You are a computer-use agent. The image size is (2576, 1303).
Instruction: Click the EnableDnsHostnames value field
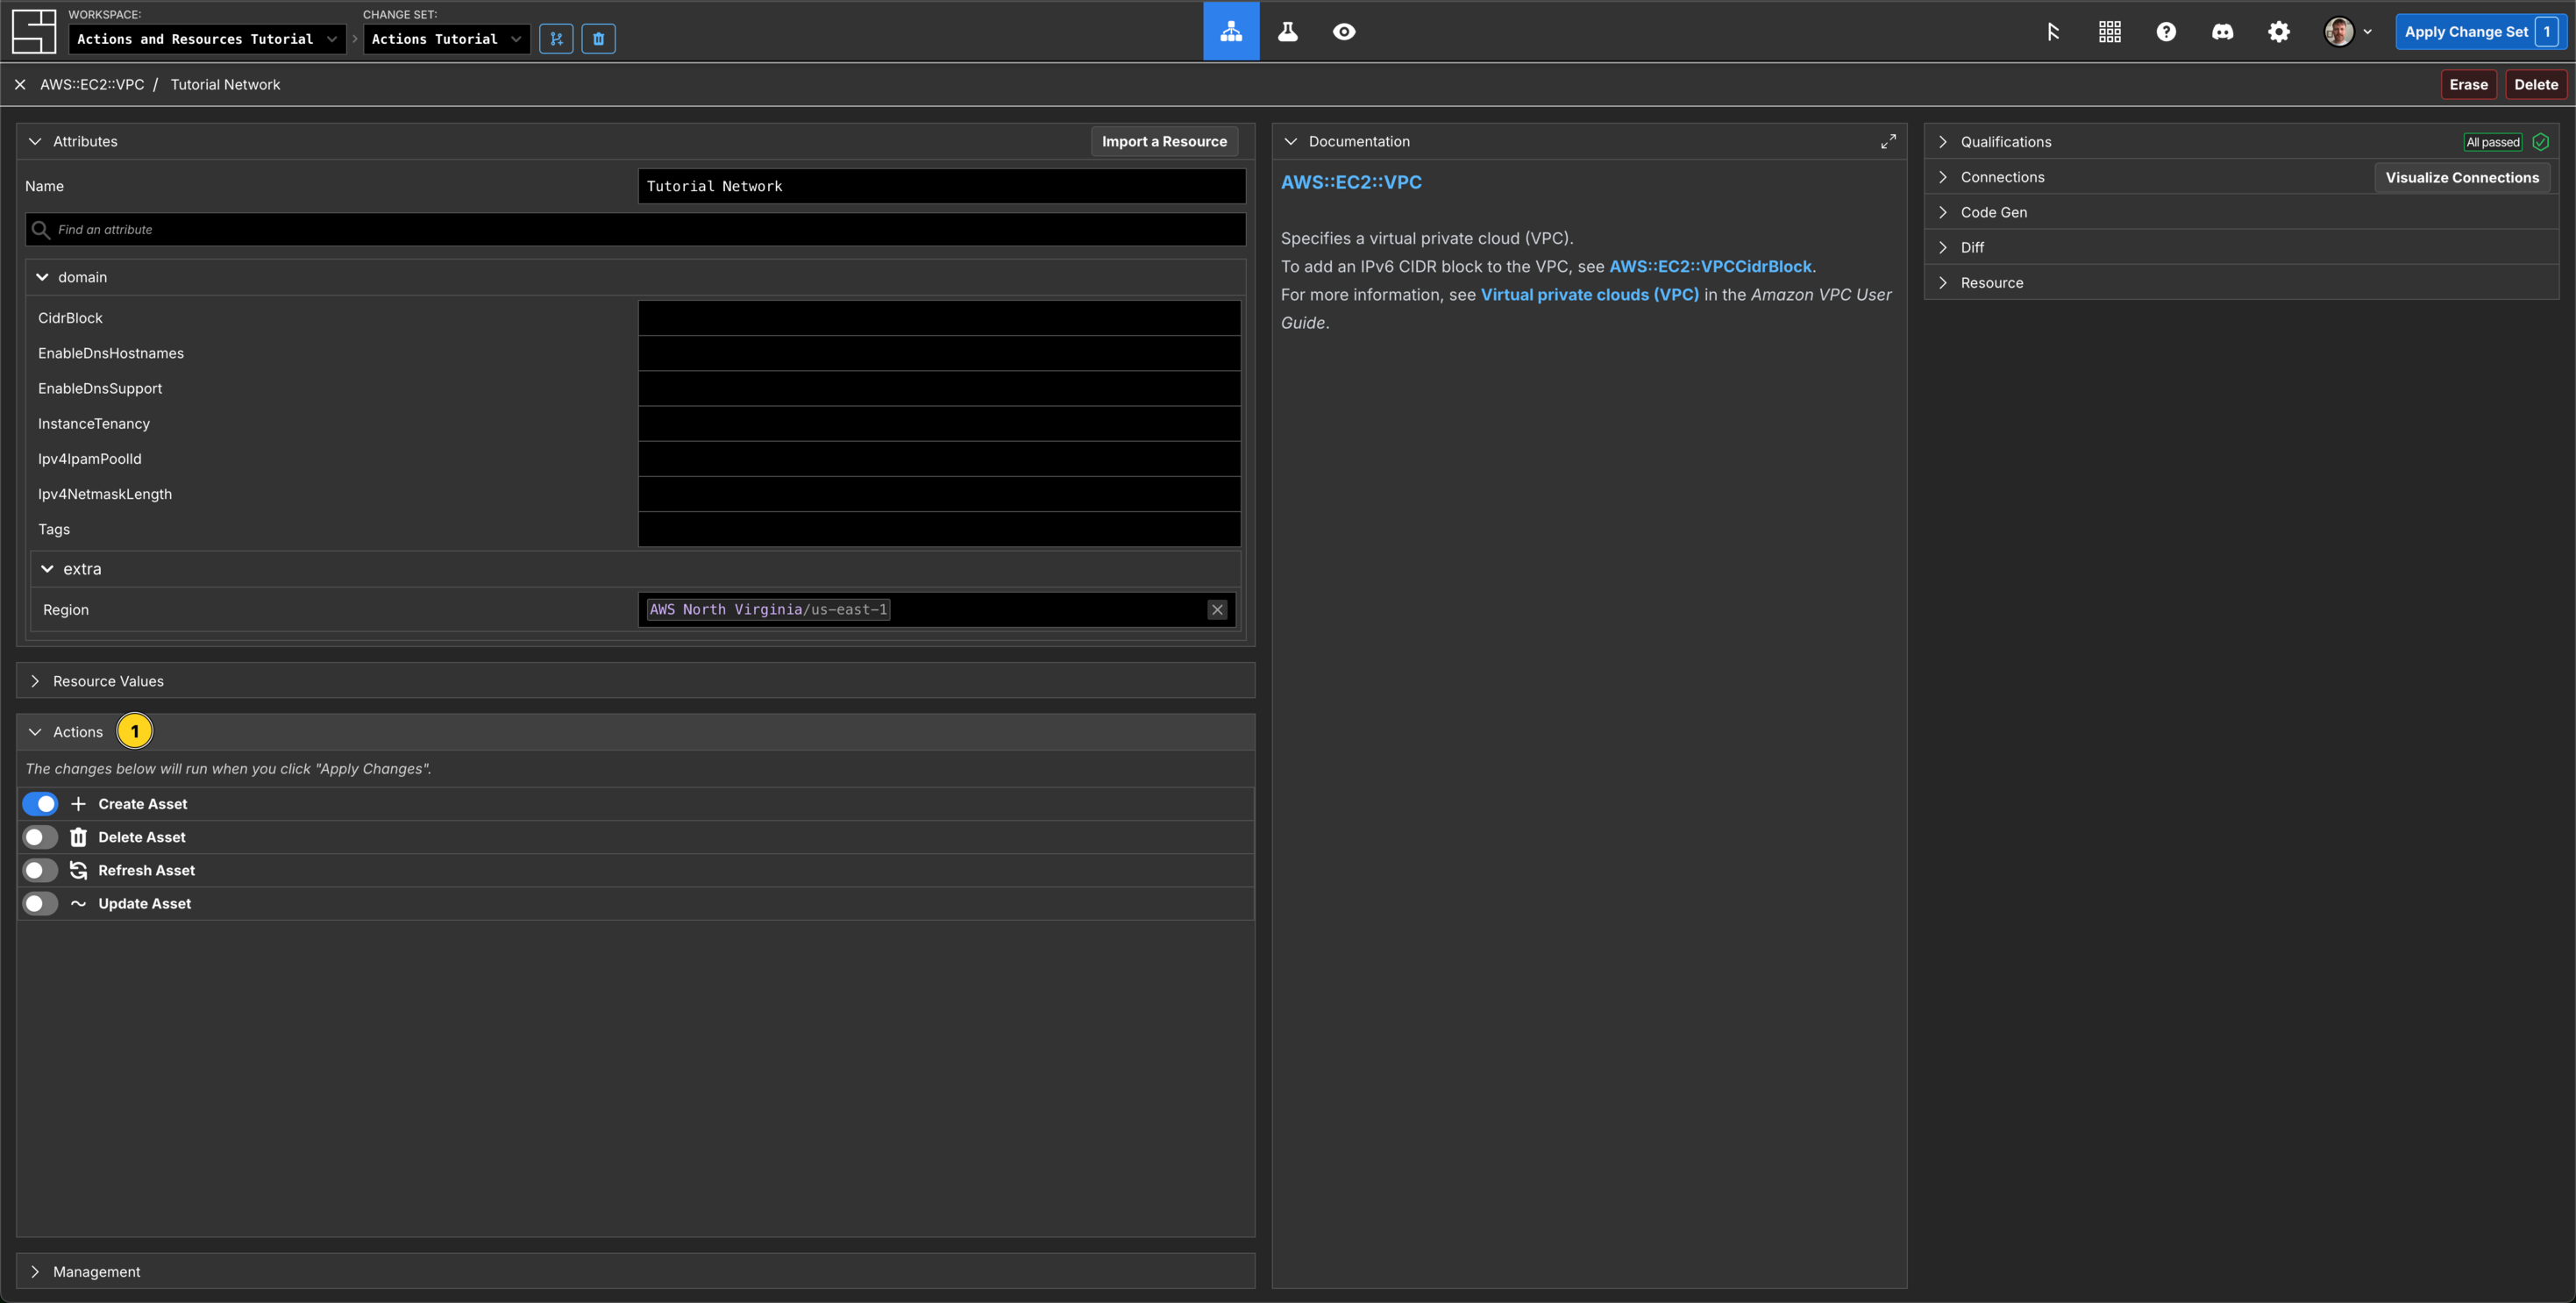pos(939,353)
